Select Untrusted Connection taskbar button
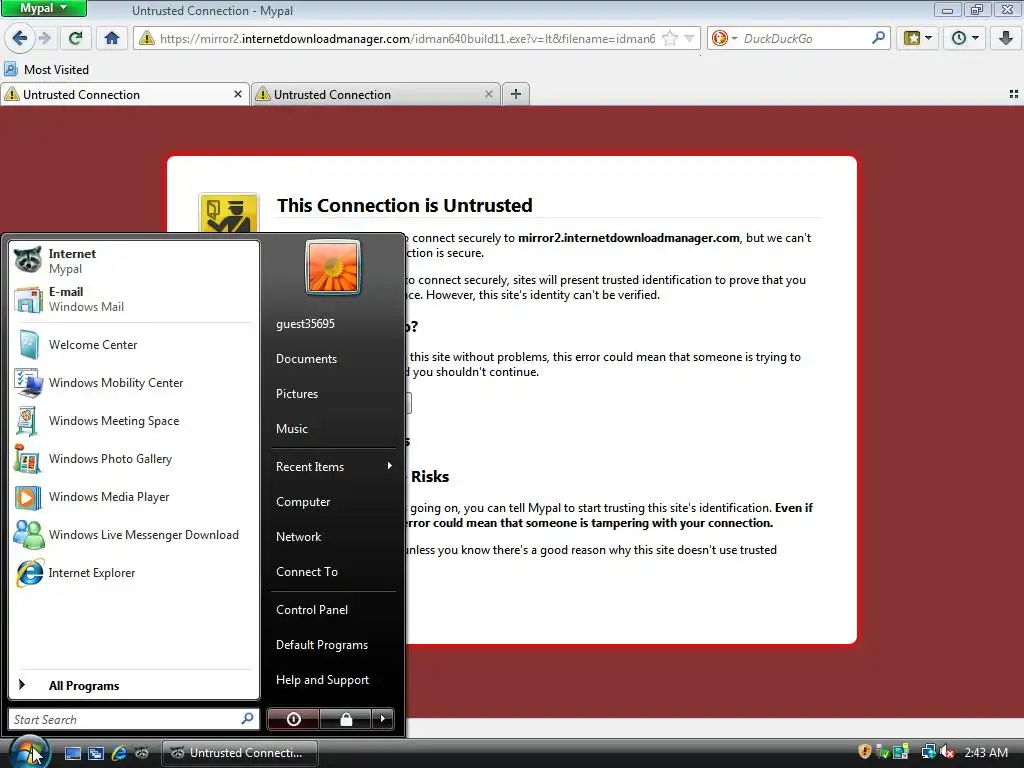The image size is (1024, 768). [240, 753]
